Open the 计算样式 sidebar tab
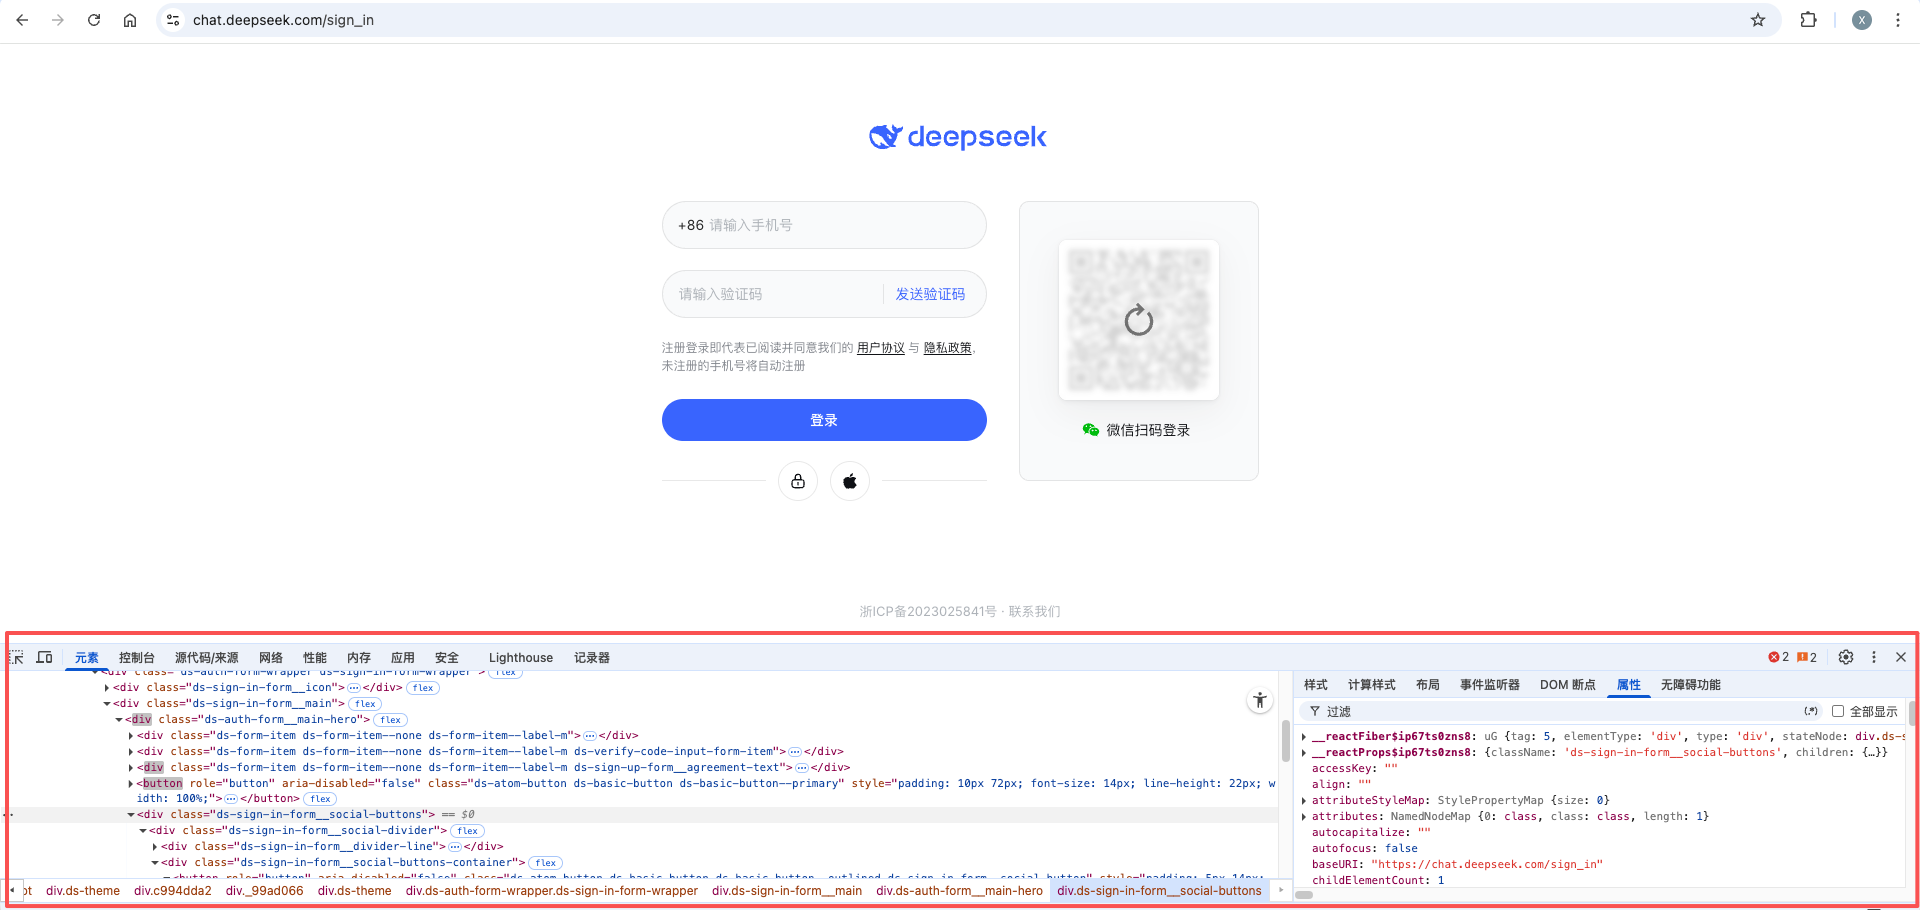1920x910 pixels. (x=1371, y=685)
